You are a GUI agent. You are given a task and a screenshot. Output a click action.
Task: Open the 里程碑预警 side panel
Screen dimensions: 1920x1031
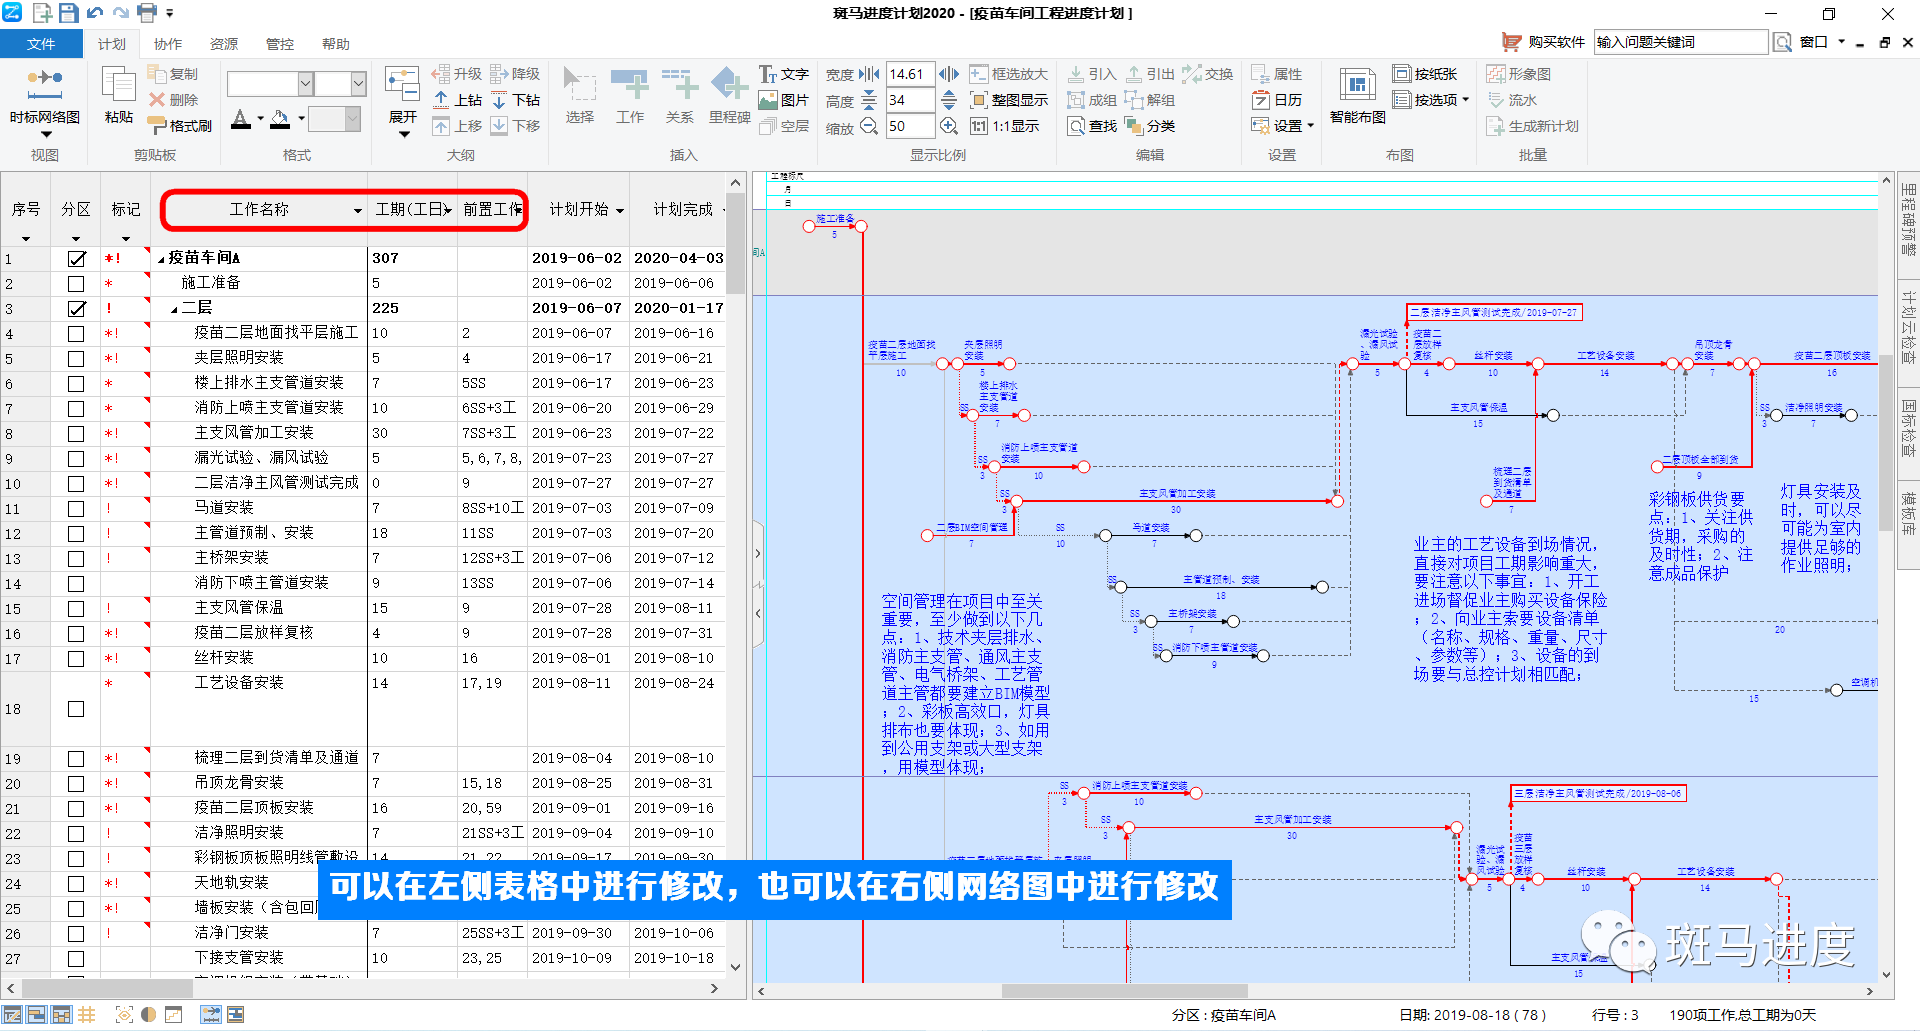[x=1908, y=220]
